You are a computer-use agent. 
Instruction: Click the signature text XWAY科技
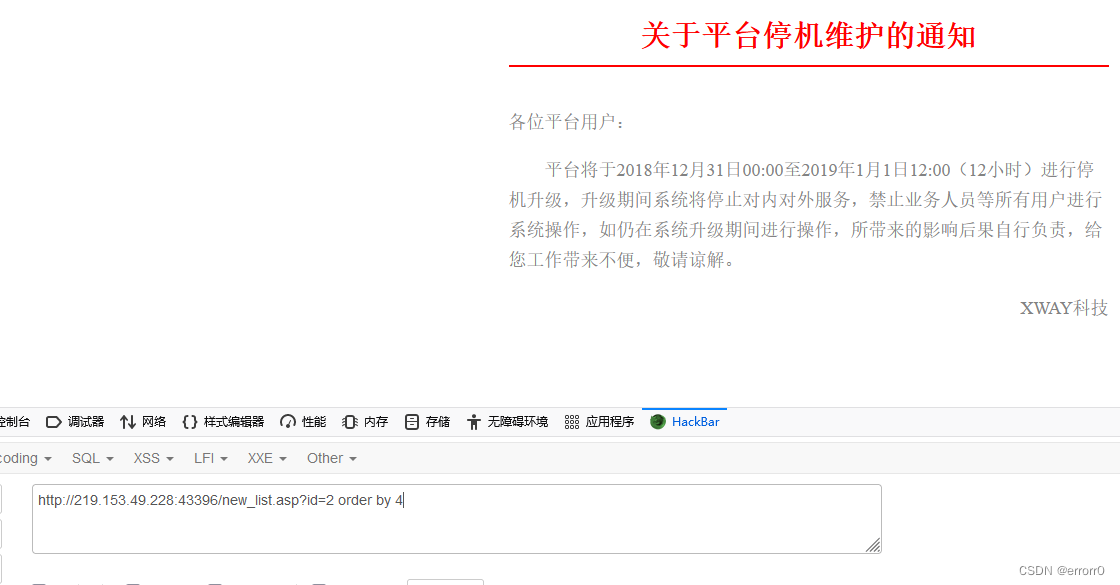click(1064, 308)
